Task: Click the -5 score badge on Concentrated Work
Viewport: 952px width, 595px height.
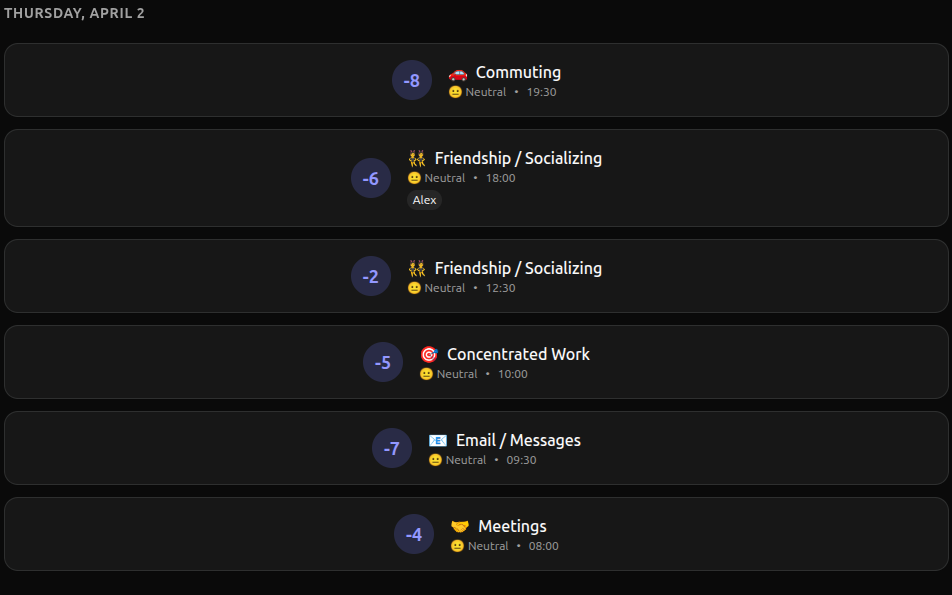Action: 383,362
